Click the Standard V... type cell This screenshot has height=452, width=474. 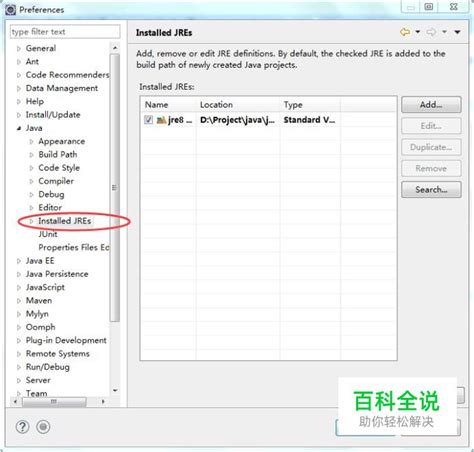pyautogui.click(x=309, y=120)
